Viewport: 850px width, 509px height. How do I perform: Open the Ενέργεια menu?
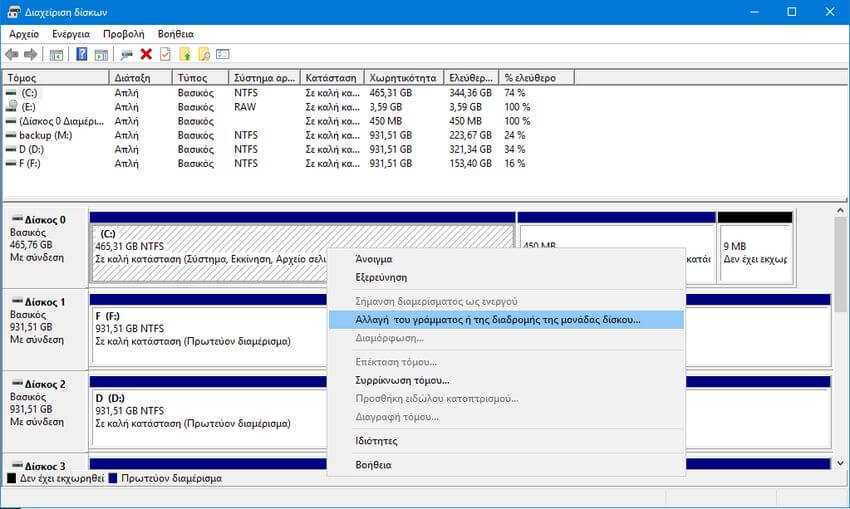pos(71,34)
